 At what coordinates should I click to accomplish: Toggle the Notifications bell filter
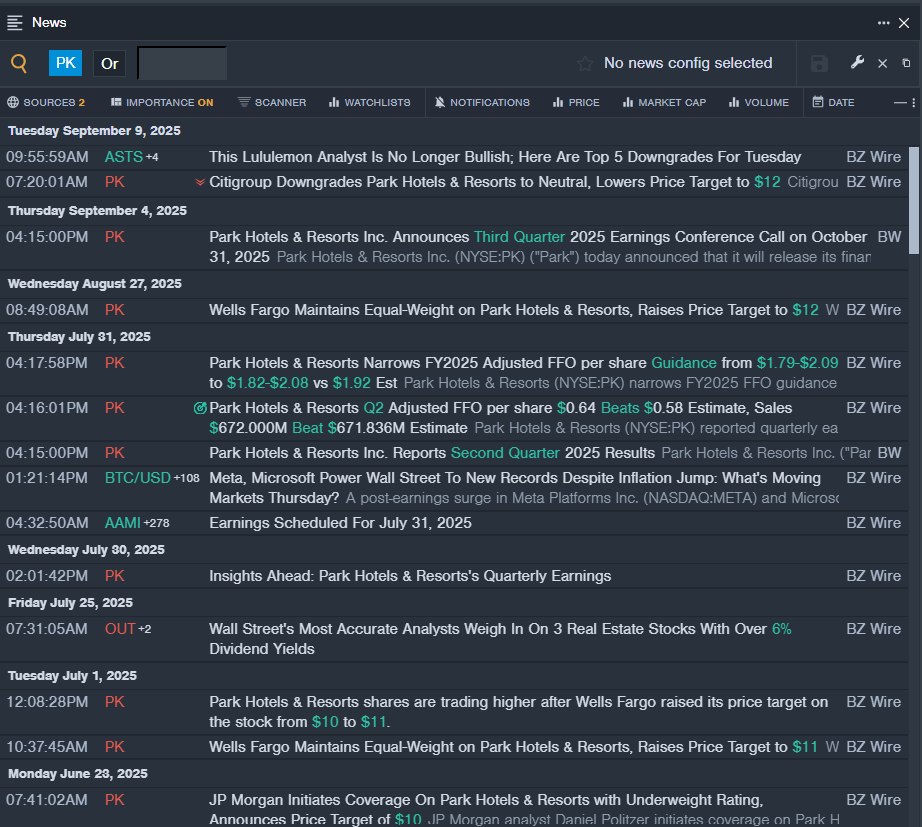[x=482, y=102]
